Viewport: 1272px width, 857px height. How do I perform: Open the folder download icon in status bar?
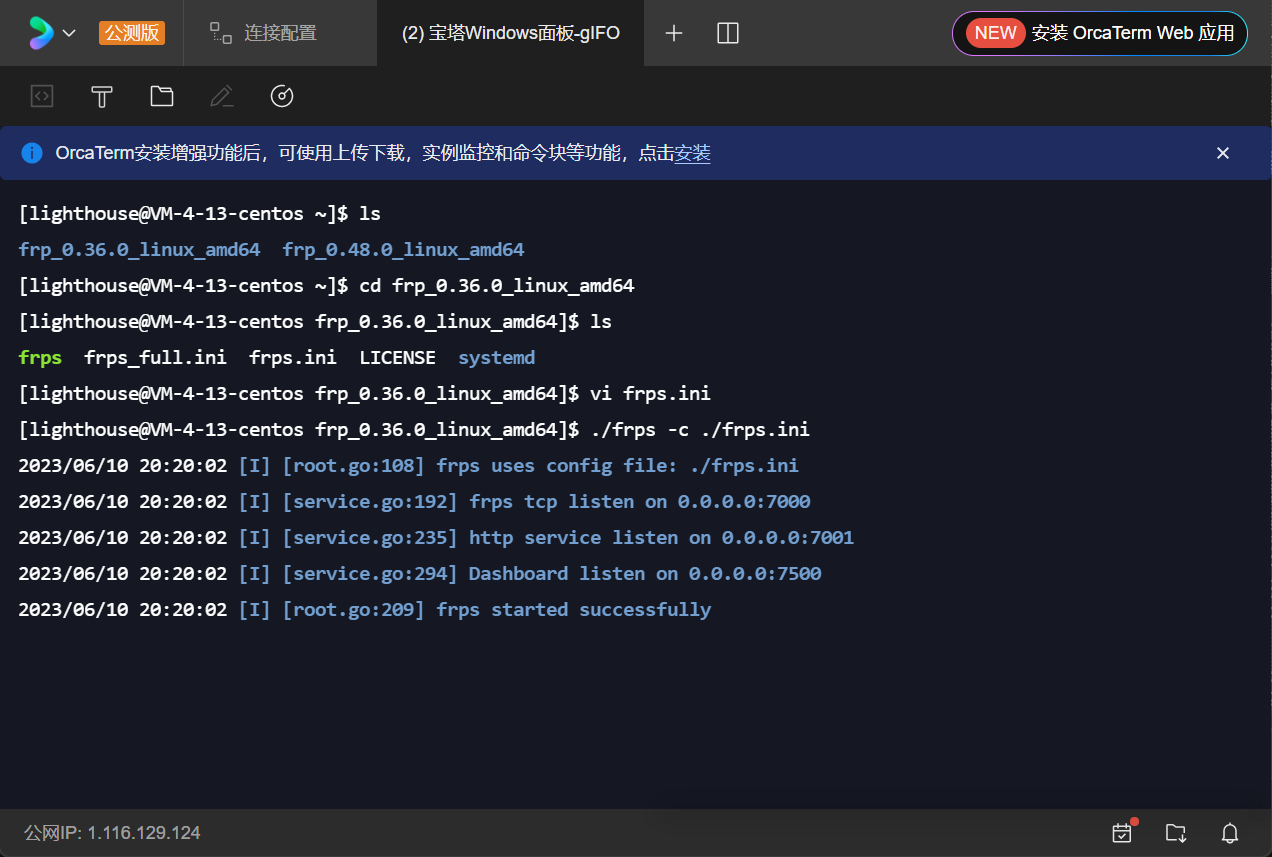(x=1176, y=832)
